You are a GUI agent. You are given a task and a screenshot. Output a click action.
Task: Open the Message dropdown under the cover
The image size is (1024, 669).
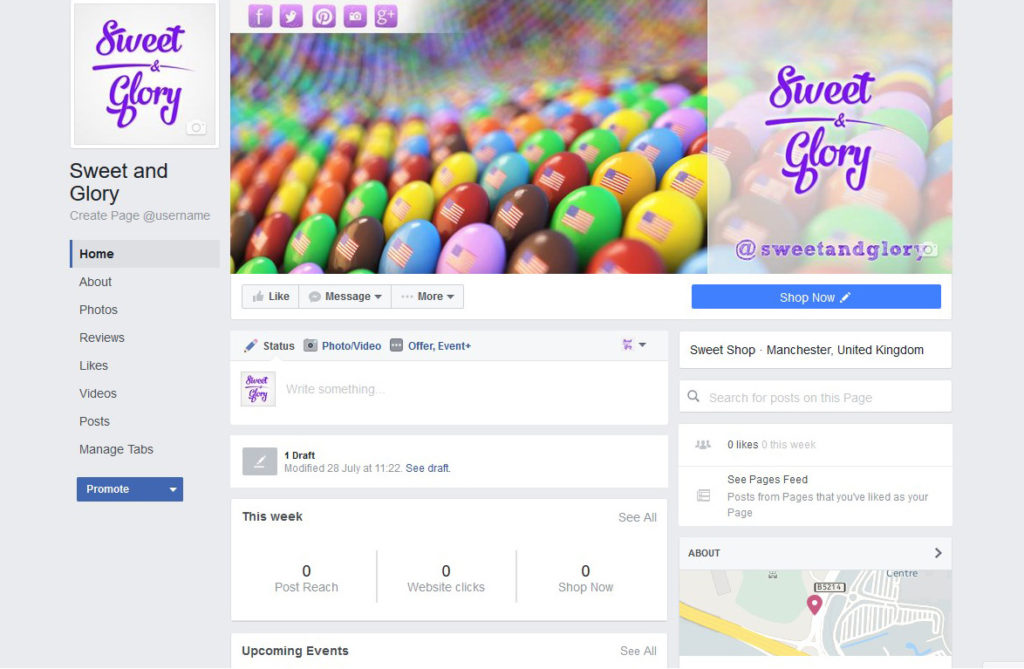point(345,297)
